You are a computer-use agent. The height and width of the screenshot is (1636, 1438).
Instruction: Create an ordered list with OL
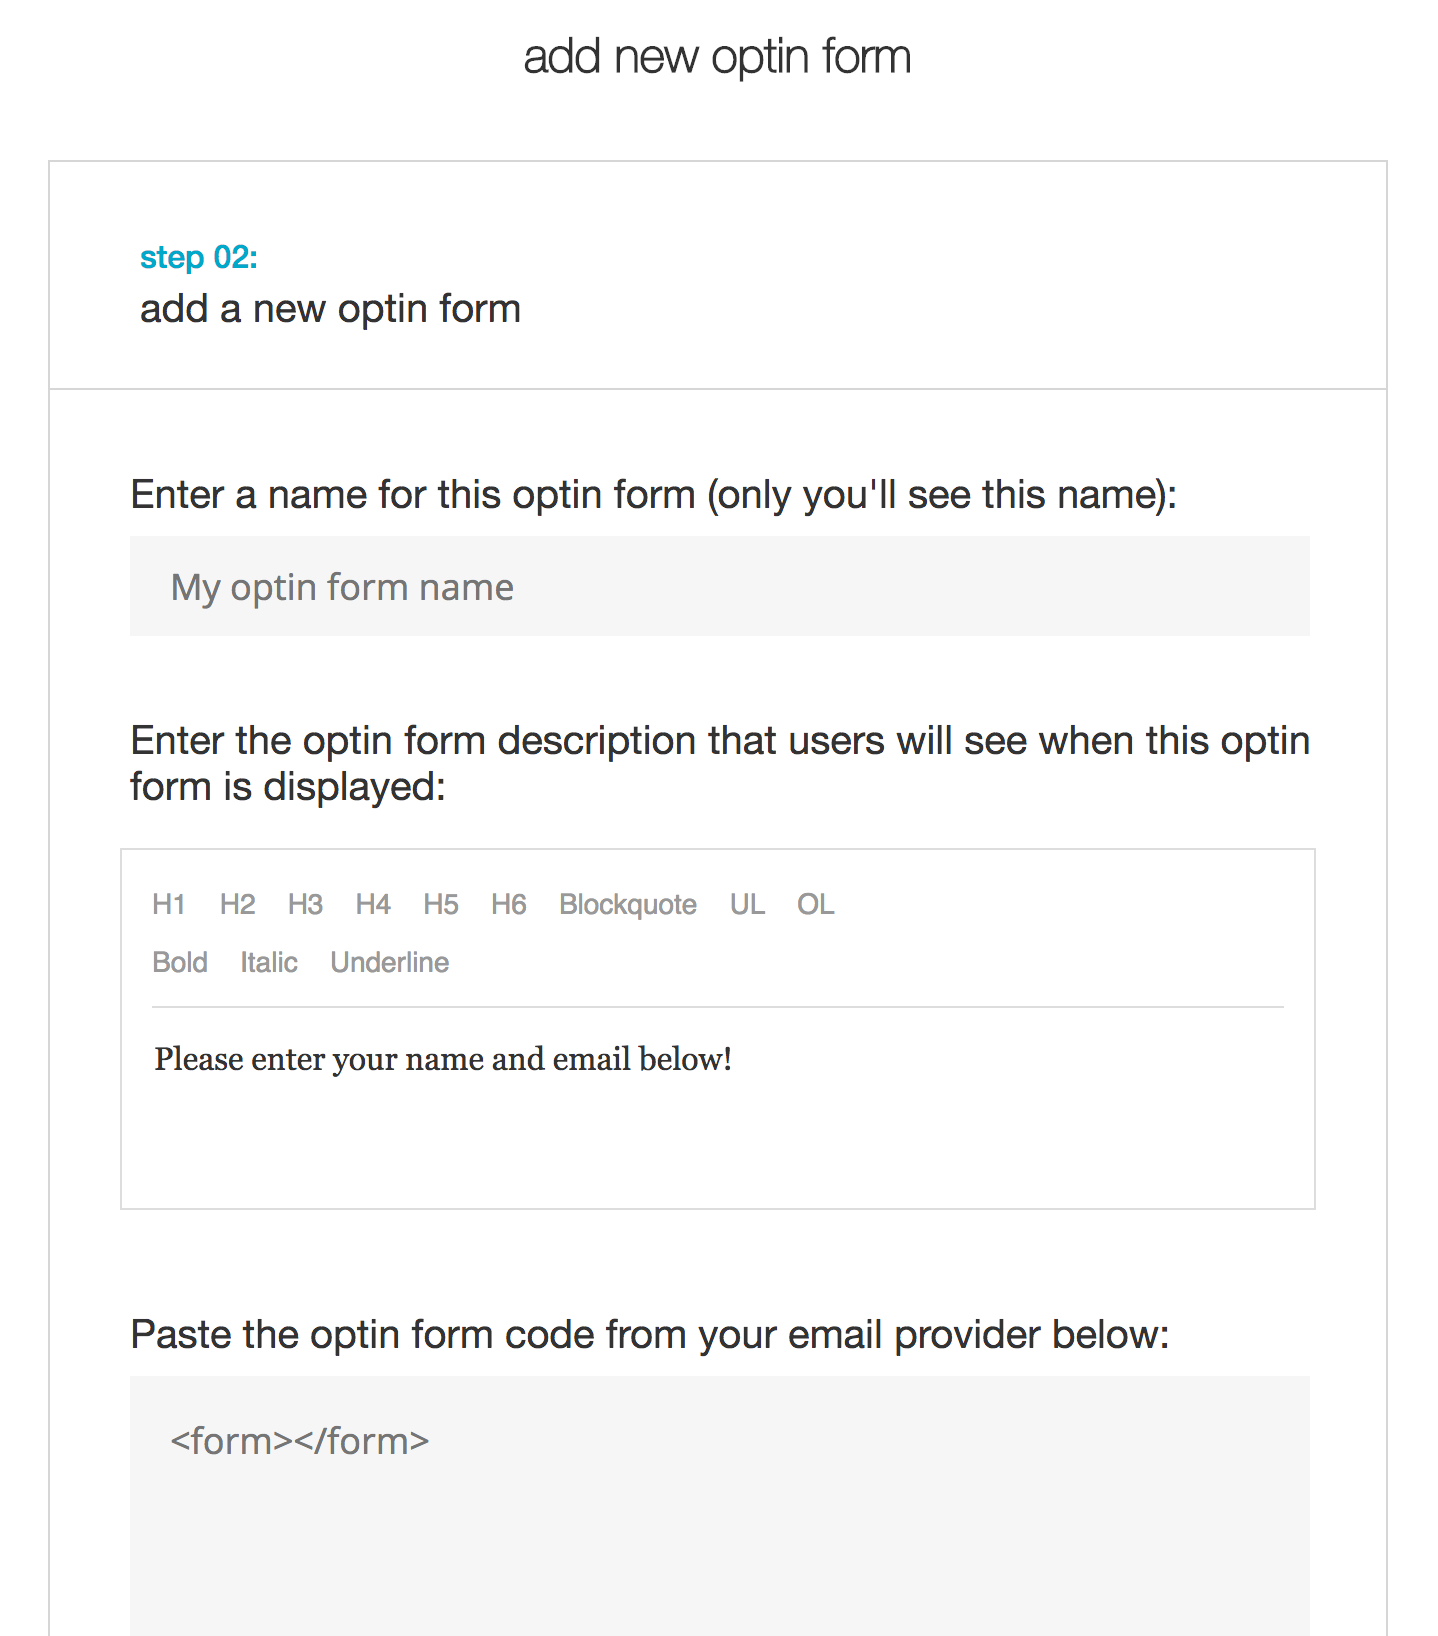coord(815,904)
